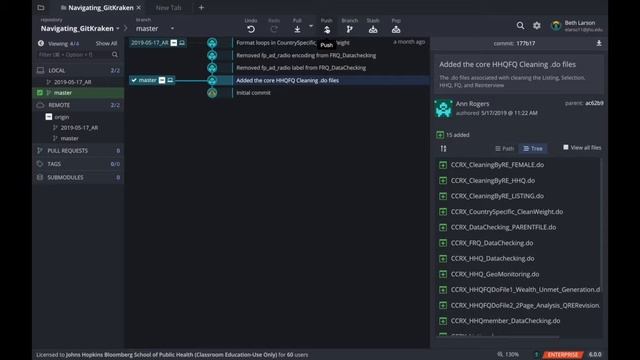Stash changes using the Stash icon
The image size is (640, 360).
(373, 29)
